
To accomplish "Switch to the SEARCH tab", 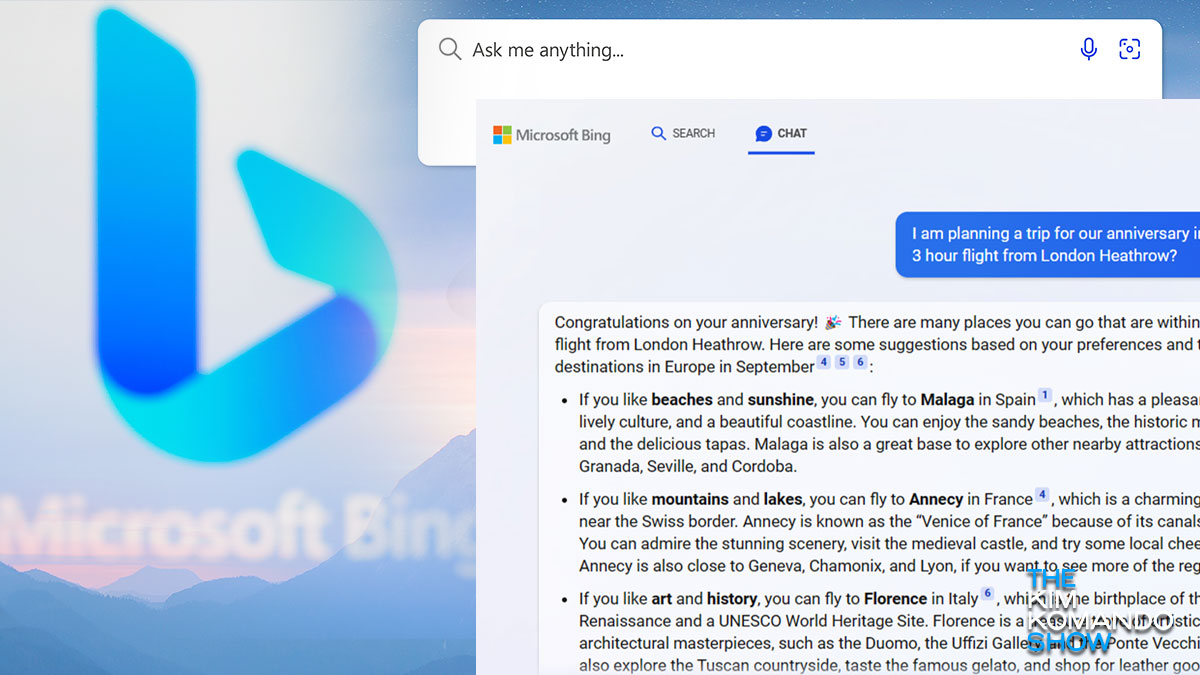I will pos(683,133).
